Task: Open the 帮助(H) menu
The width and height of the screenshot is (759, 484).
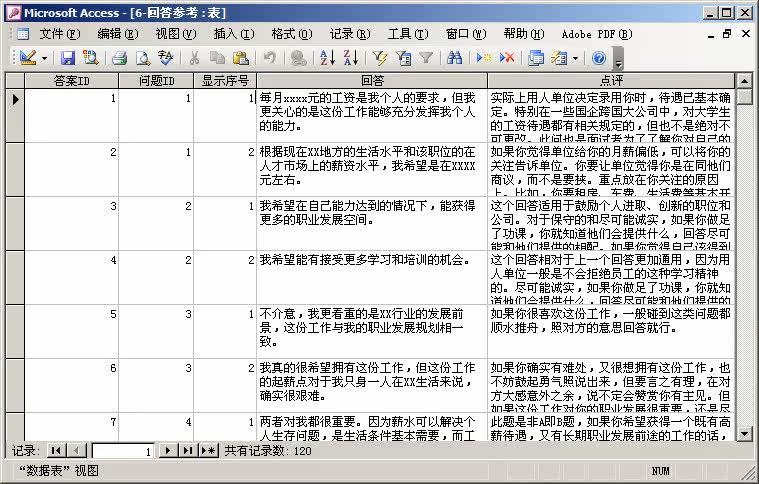Action: [x=524, y=34]
